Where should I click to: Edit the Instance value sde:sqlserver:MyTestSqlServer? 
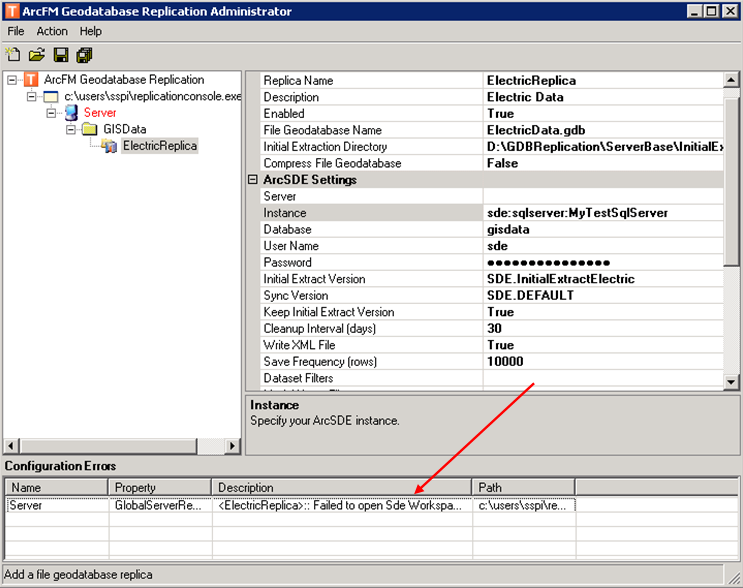coord(603,213)
